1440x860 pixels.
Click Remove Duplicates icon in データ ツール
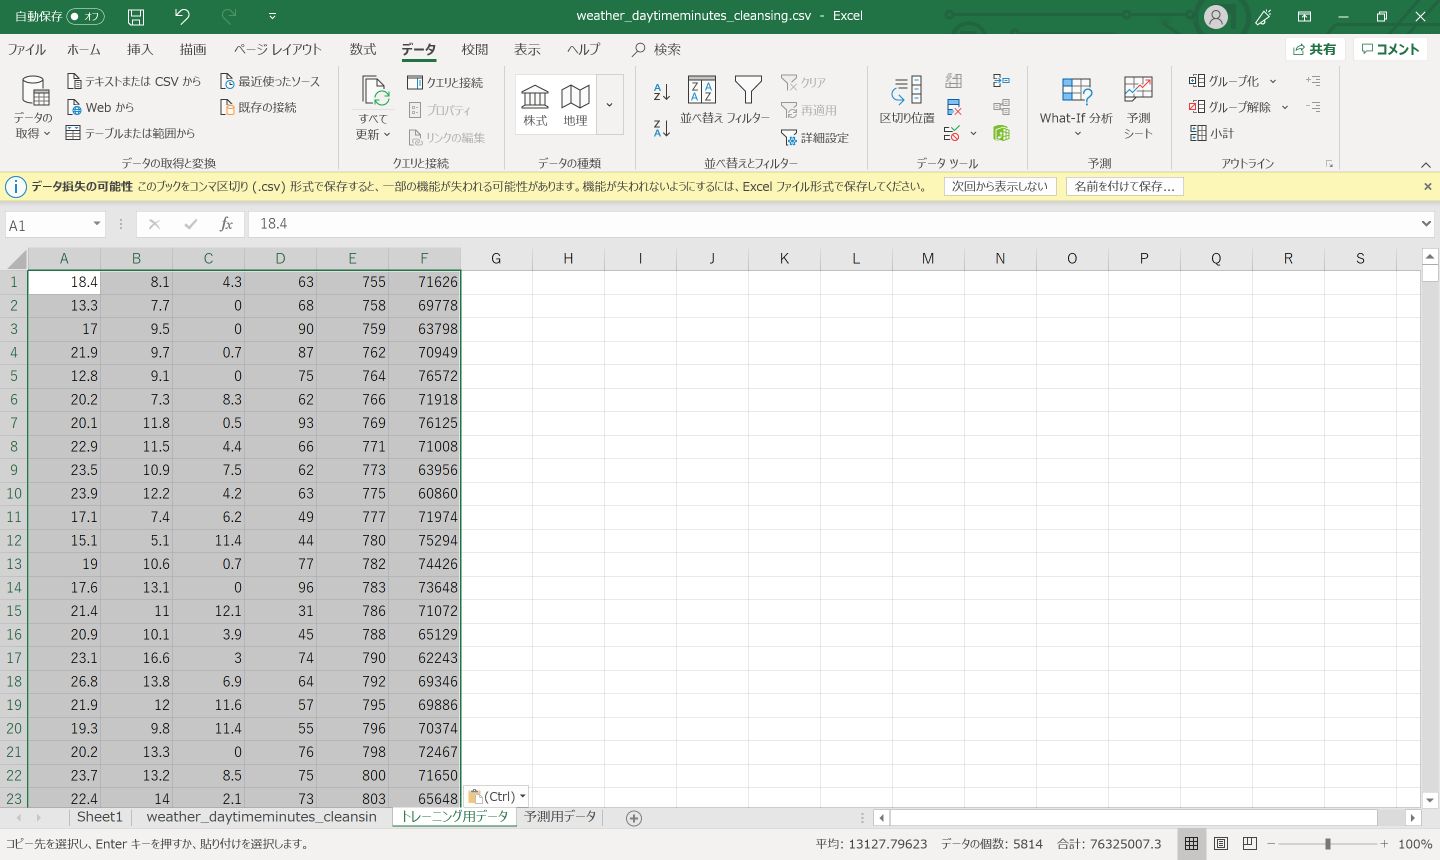click(x=954, y=107)
